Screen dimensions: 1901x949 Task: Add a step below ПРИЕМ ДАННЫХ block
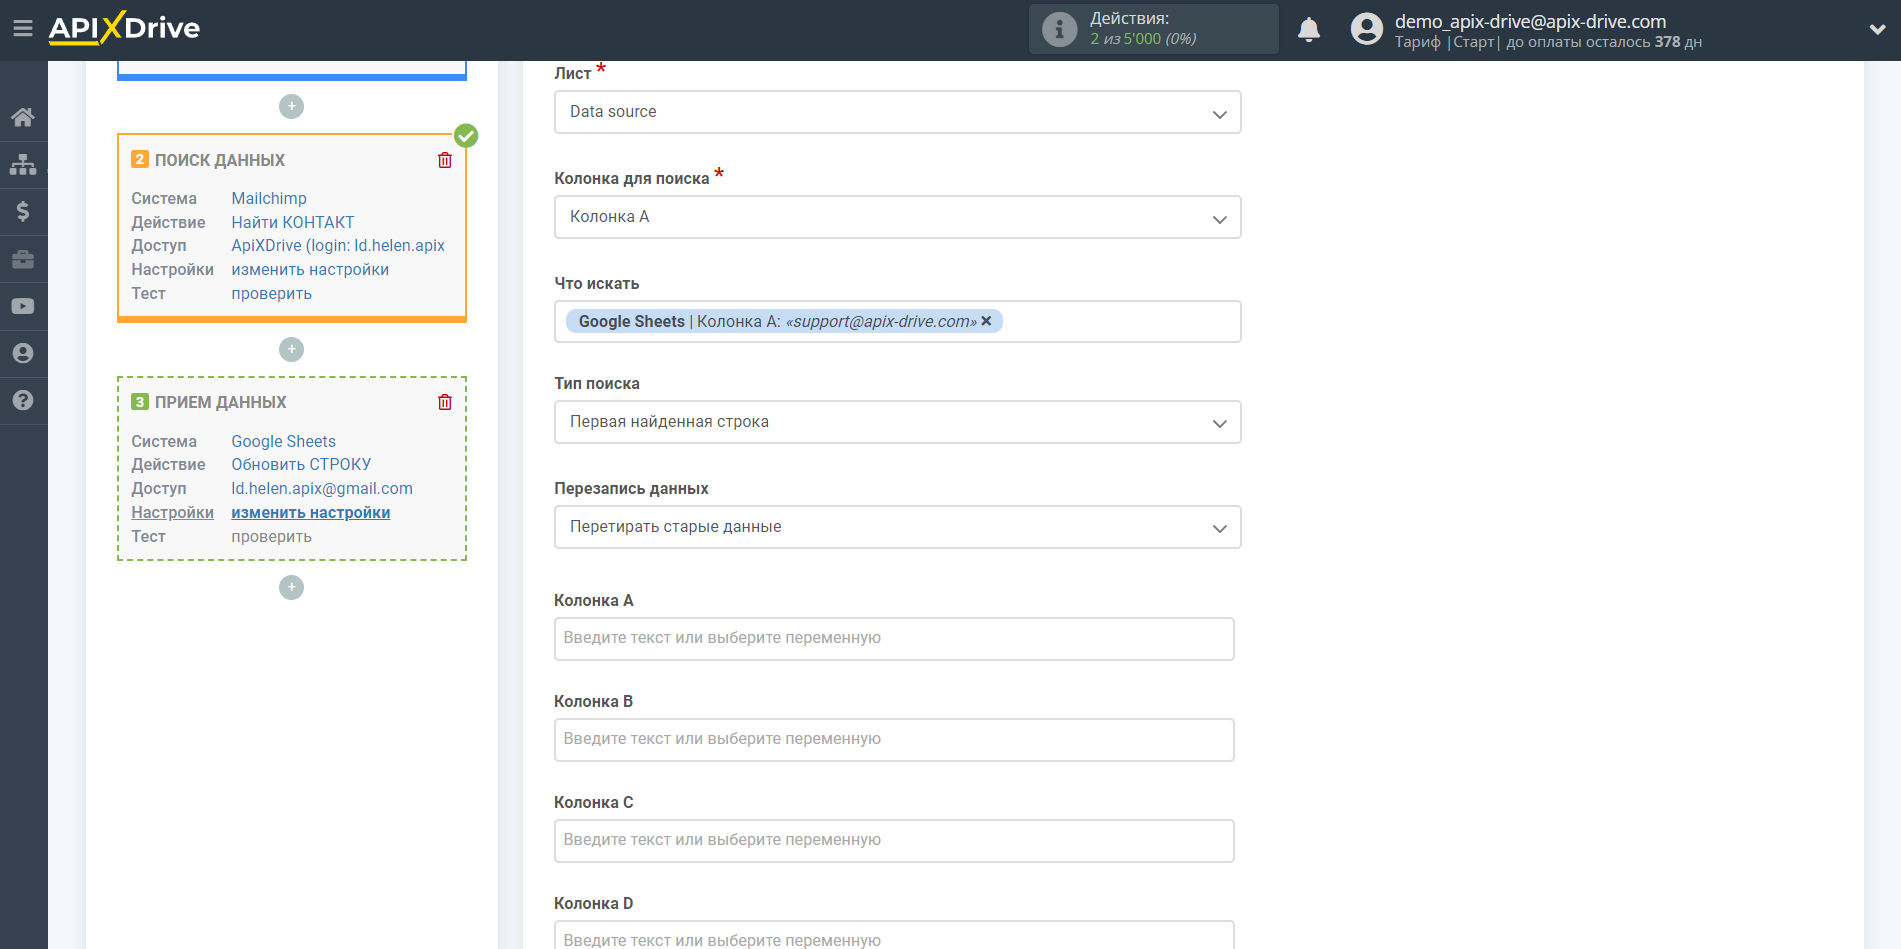click(291, 587)
